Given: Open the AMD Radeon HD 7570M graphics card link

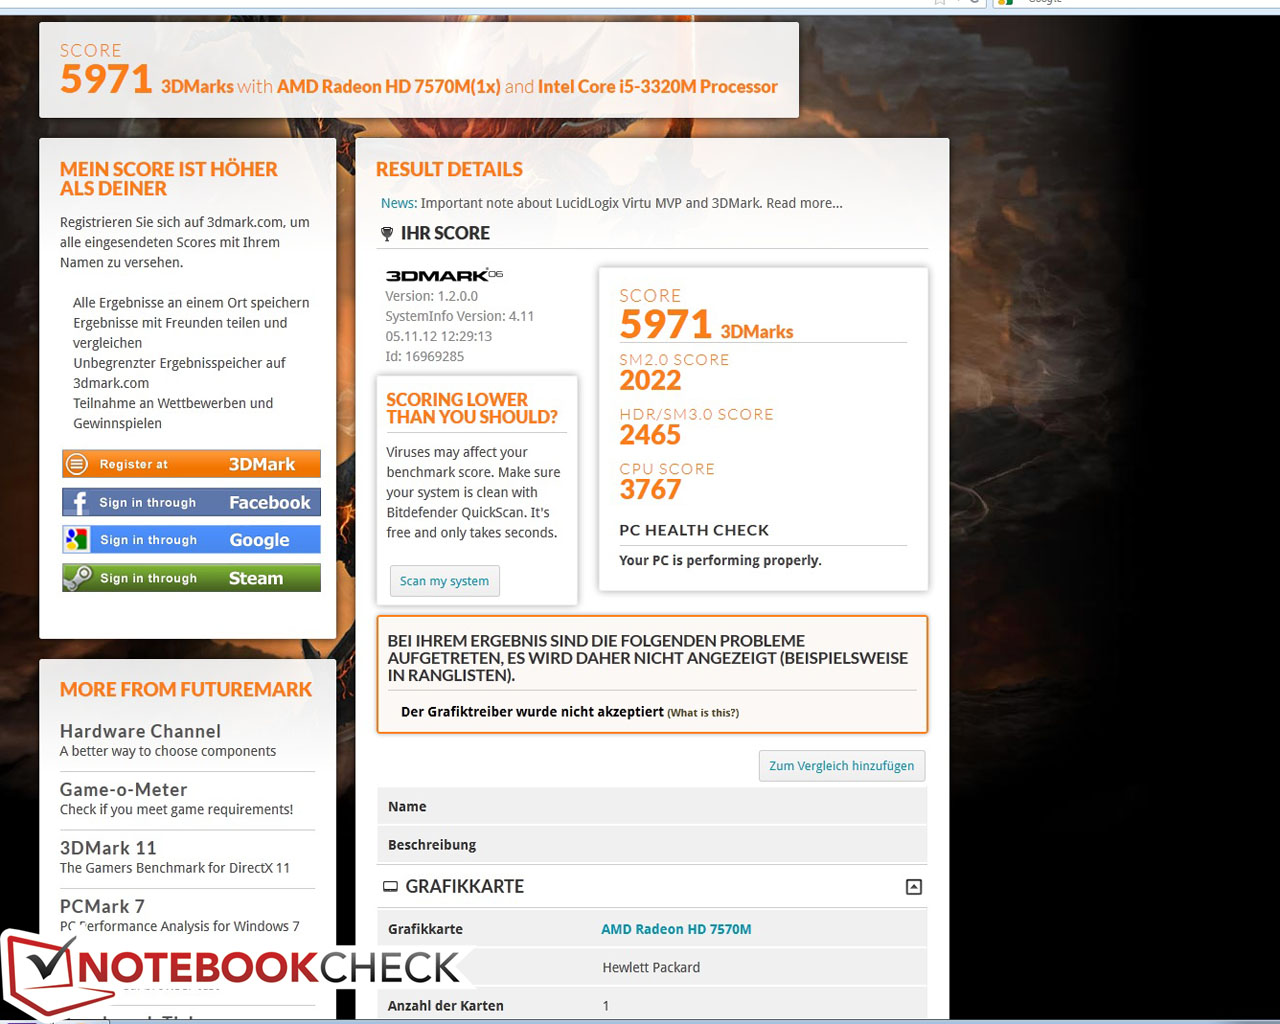Looking at the screenshot, I should coord(676,929).
